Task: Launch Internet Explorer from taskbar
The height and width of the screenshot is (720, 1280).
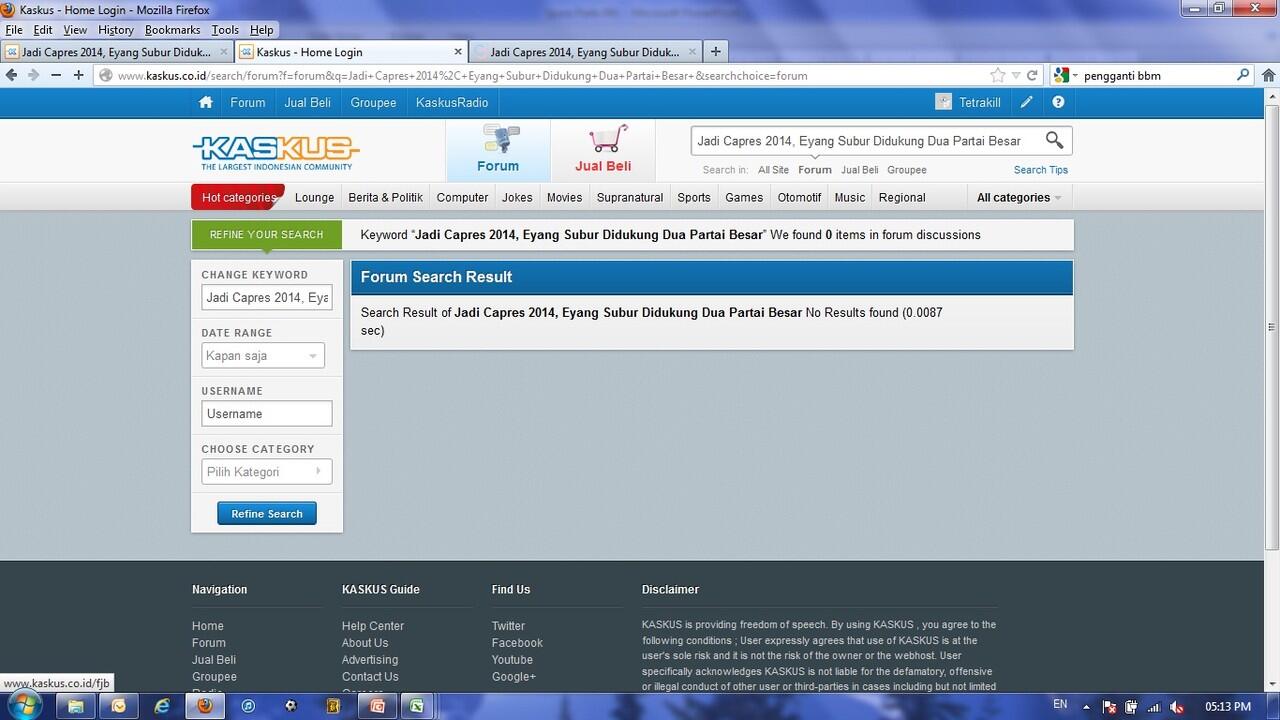Action: 162,706
